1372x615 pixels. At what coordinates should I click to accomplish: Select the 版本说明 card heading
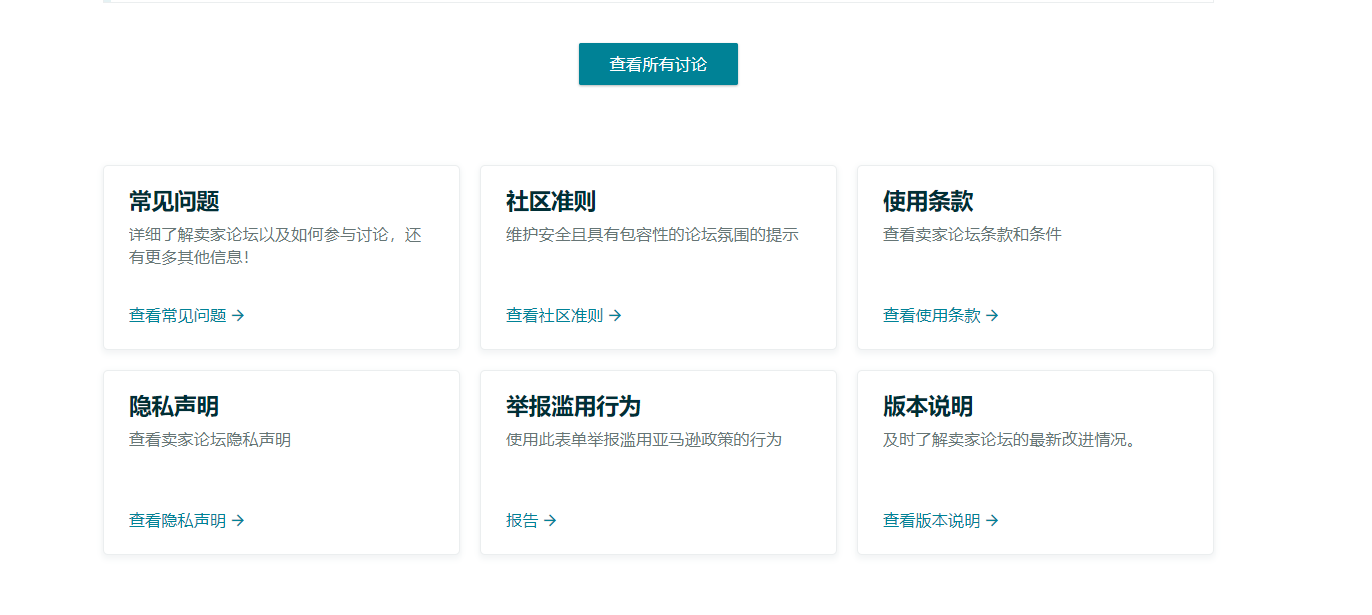pyautogui.click(x=928, y=406)
